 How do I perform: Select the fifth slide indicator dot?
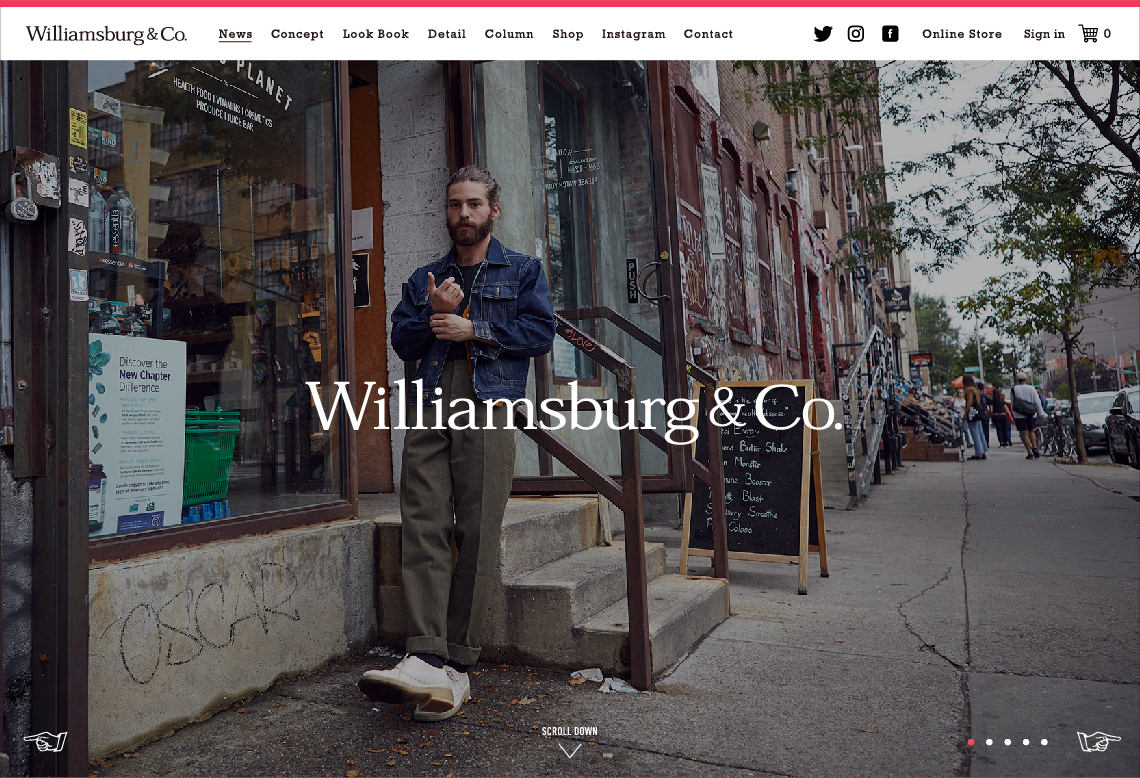pos(1044,742)
